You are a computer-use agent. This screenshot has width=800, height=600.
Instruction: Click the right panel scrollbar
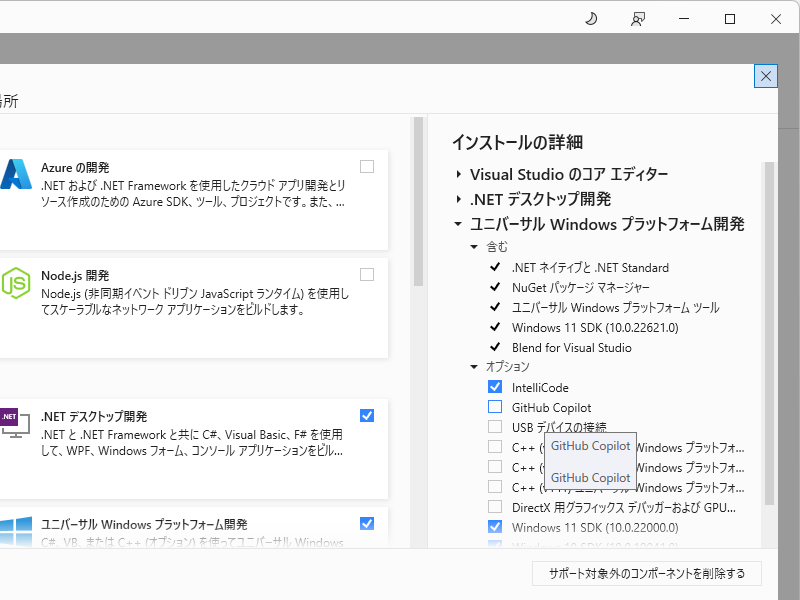[769, 300]
